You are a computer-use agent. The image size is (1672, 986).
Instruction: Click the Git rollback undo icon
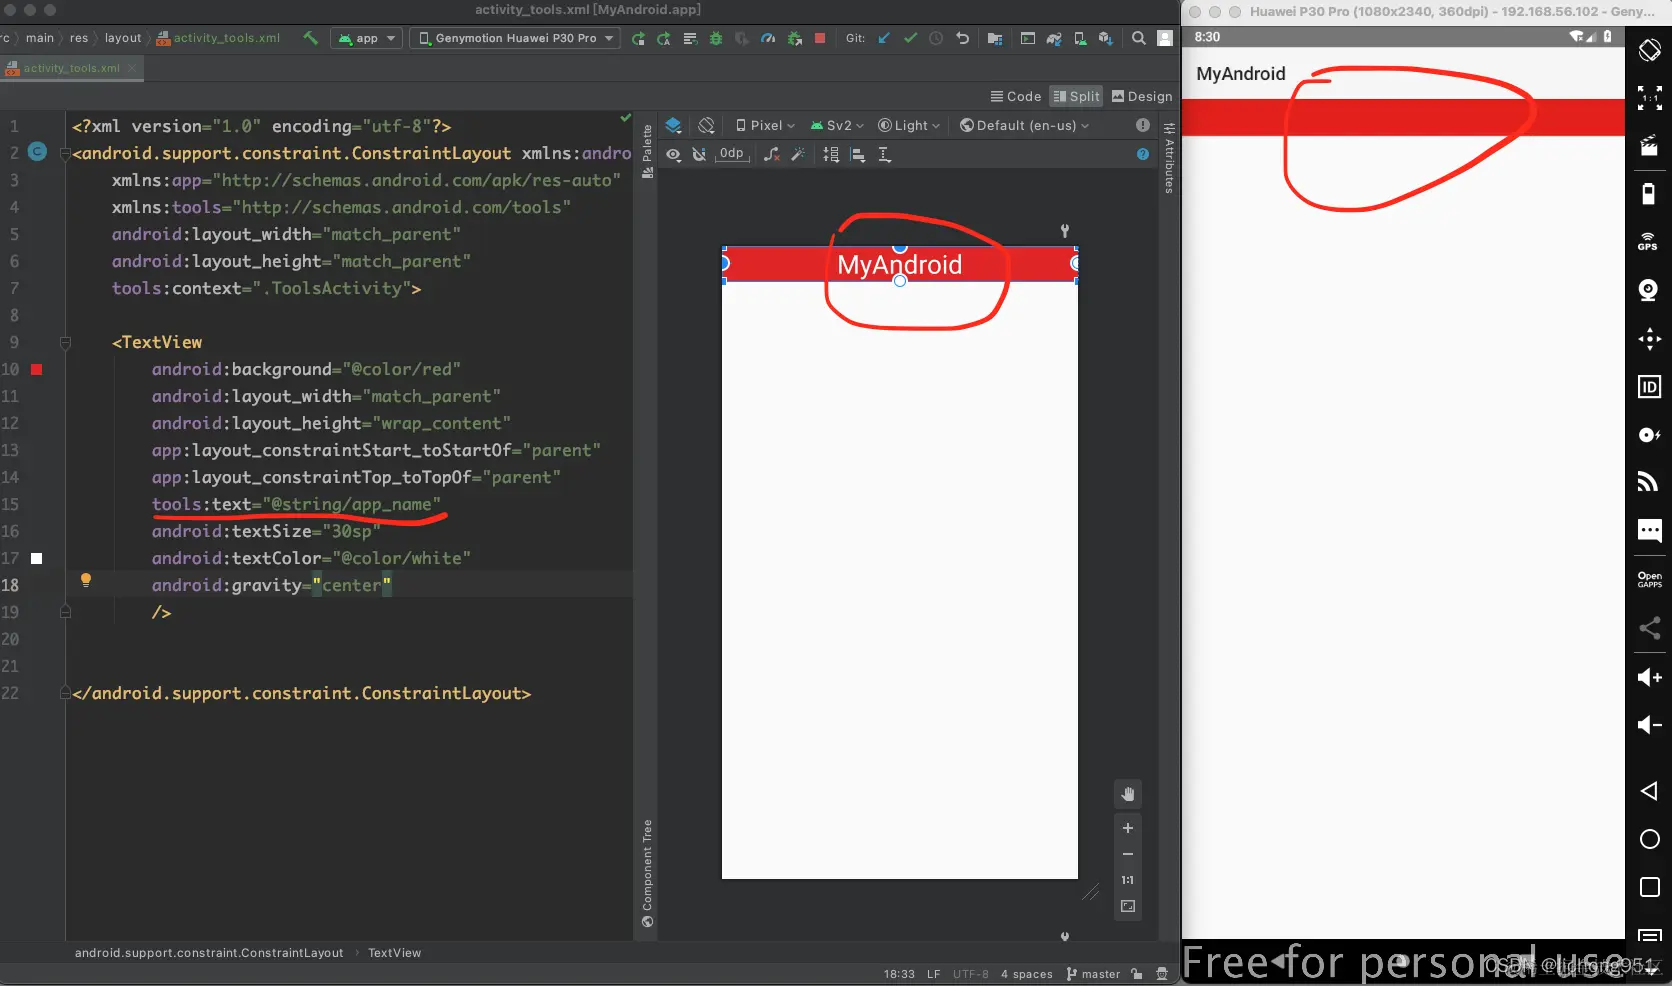tap(962, 38)
